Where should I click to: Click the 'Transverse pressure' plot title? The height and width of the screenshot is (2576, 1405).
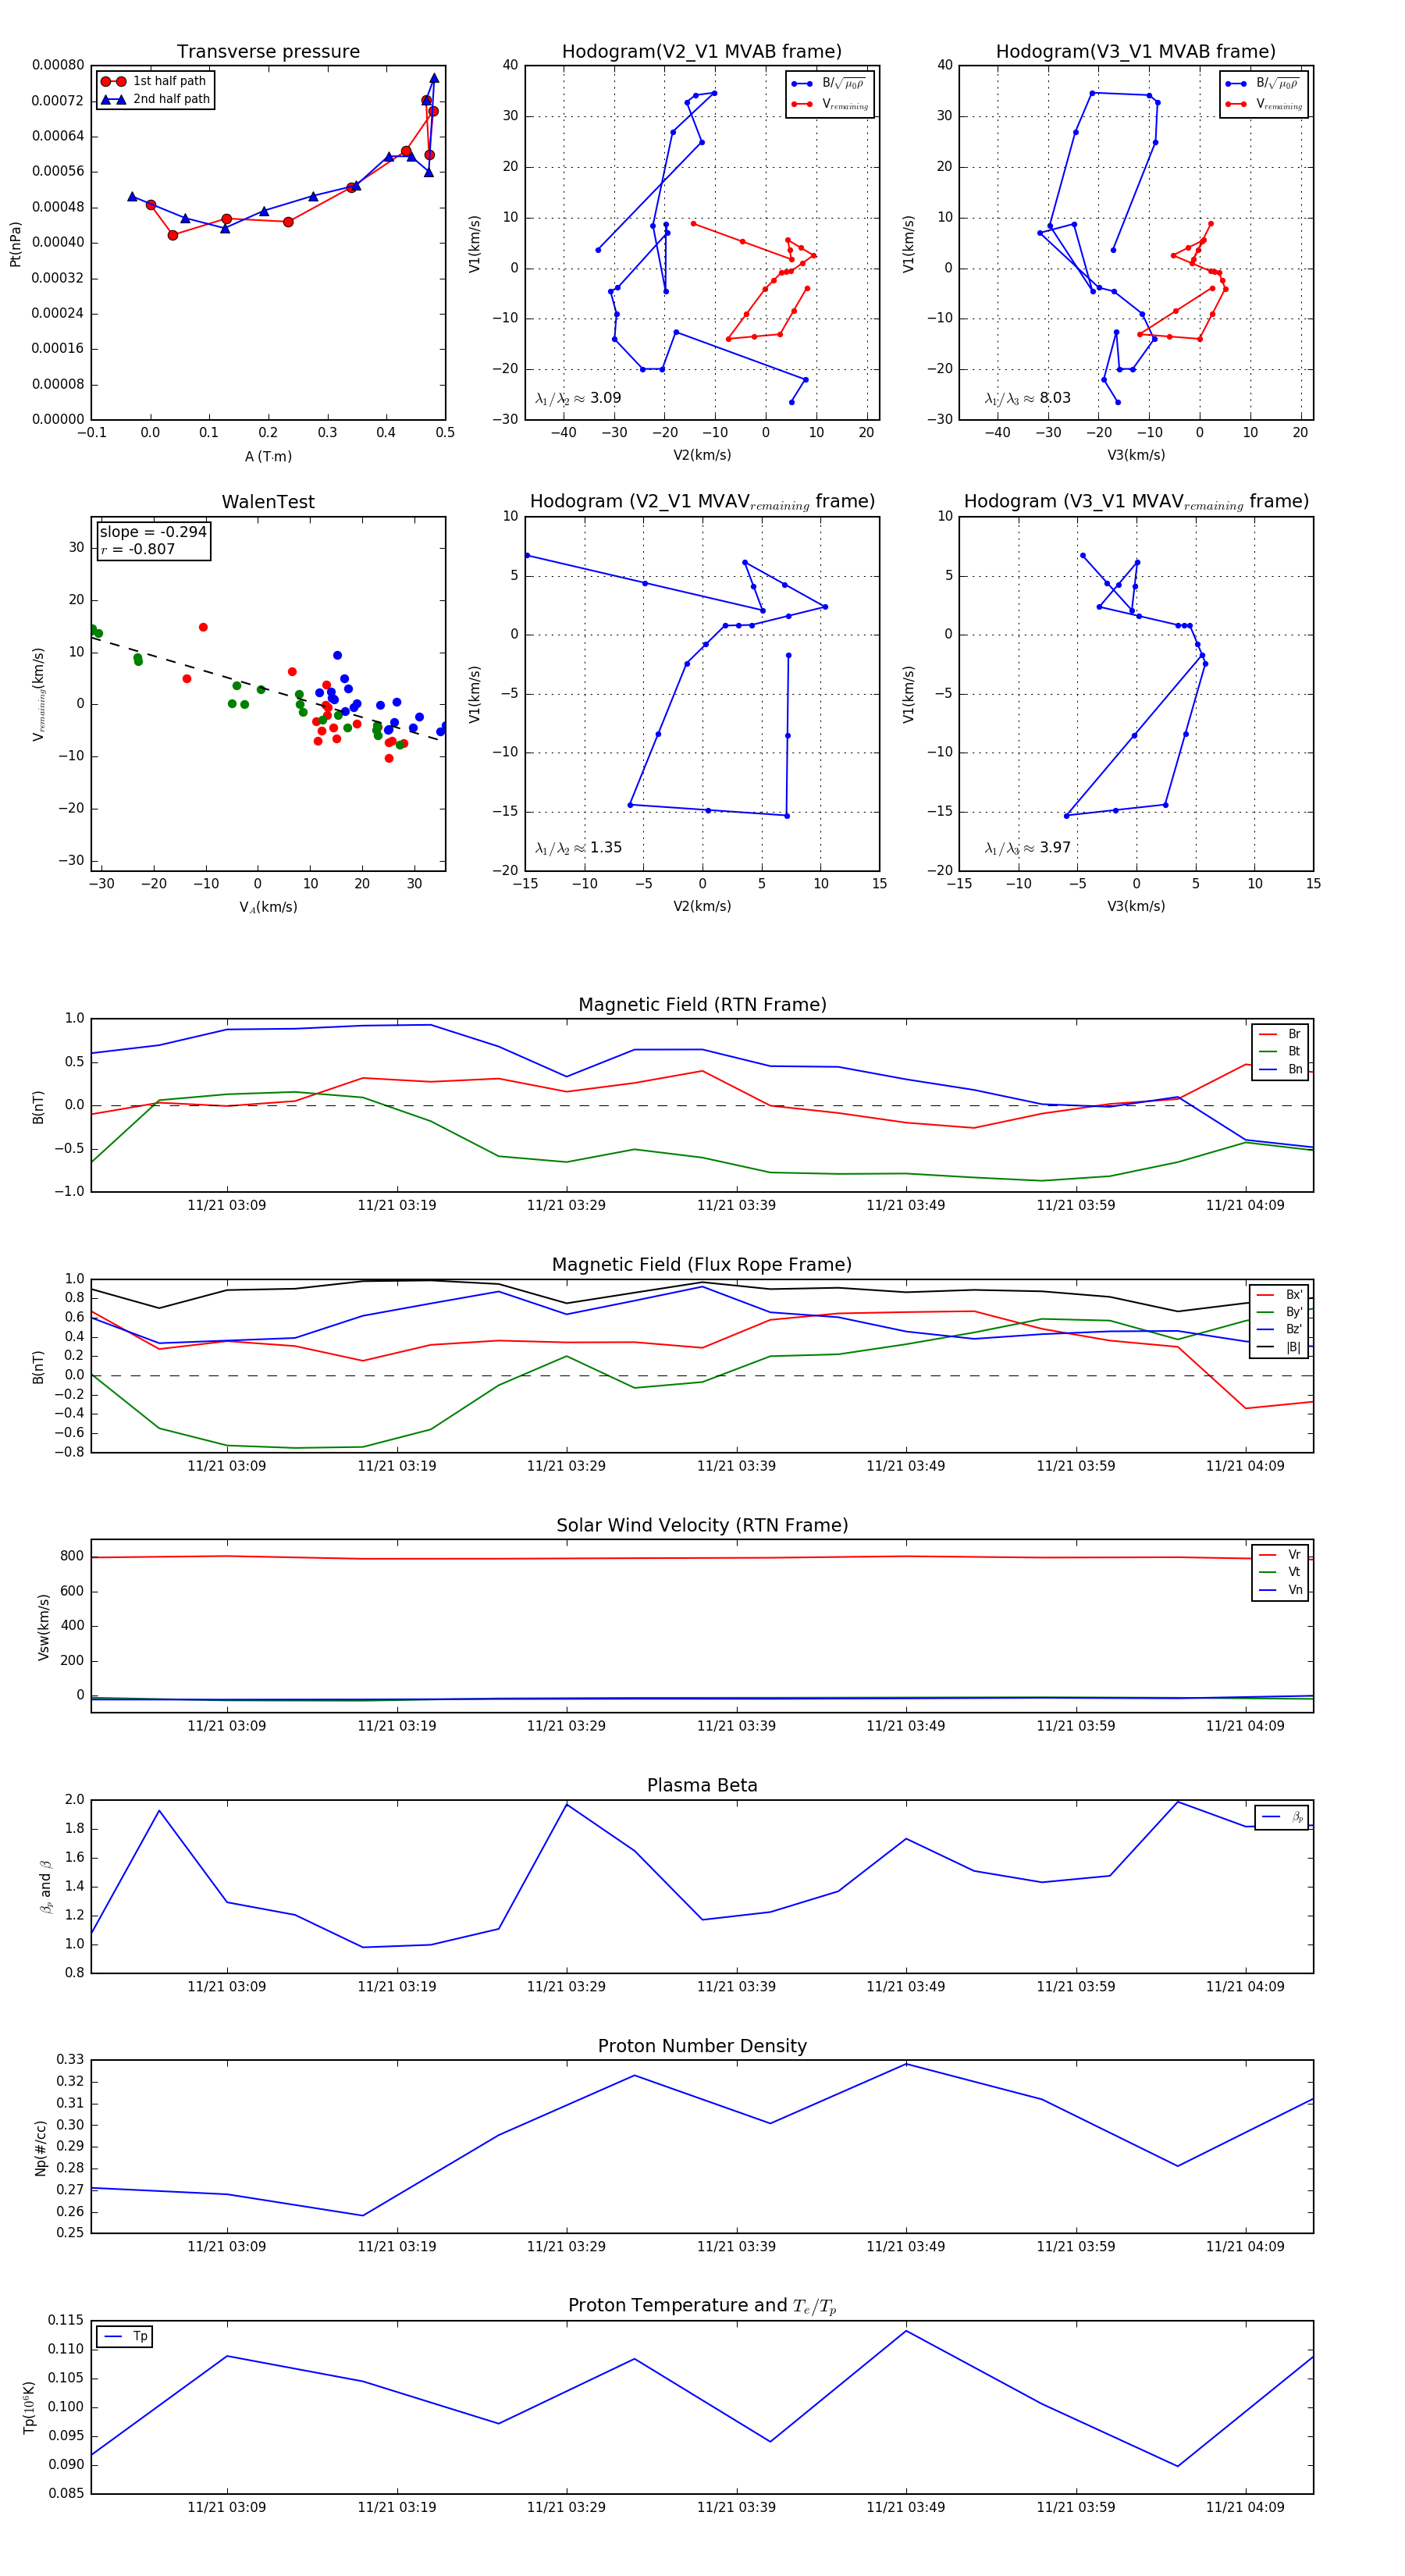[x=268, y=52]
